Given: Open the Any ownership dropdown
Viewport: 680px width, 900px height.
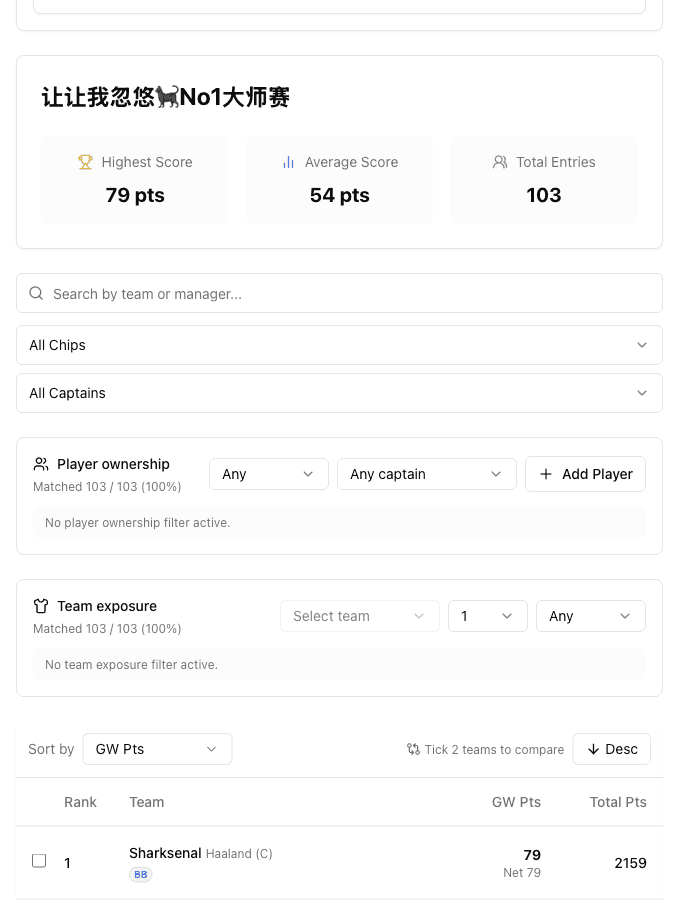Looking at the screenshot, I should tap(269, 474).
